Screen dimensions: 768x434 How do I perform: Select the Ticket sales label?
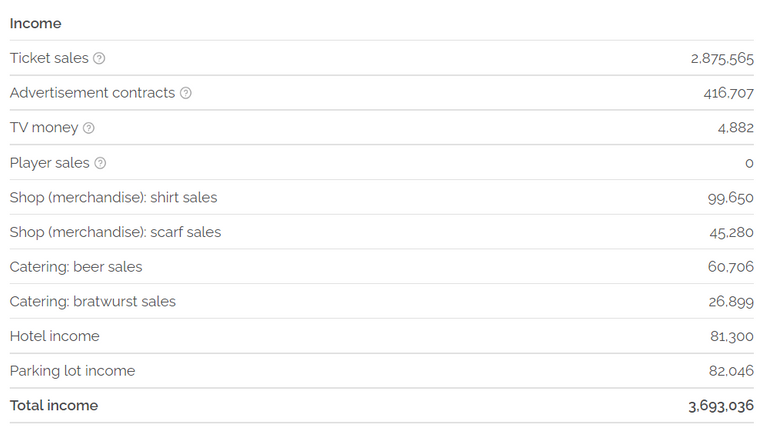coord(49,58)
